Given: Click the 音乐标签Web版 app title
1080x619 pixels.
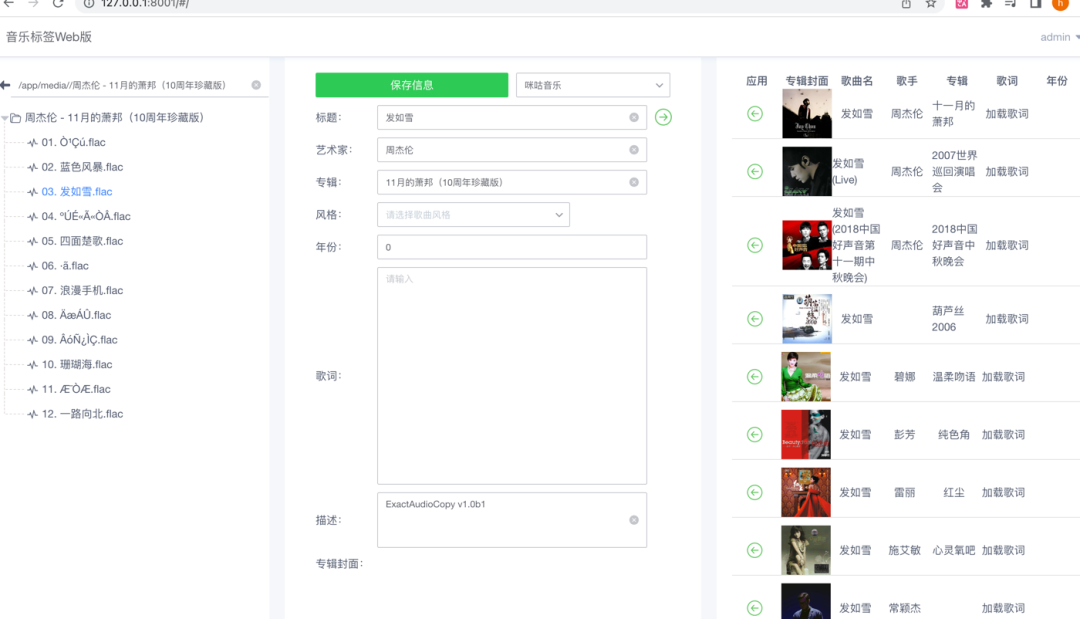Looking at the screenshot, I should click(x=49, y=37).
